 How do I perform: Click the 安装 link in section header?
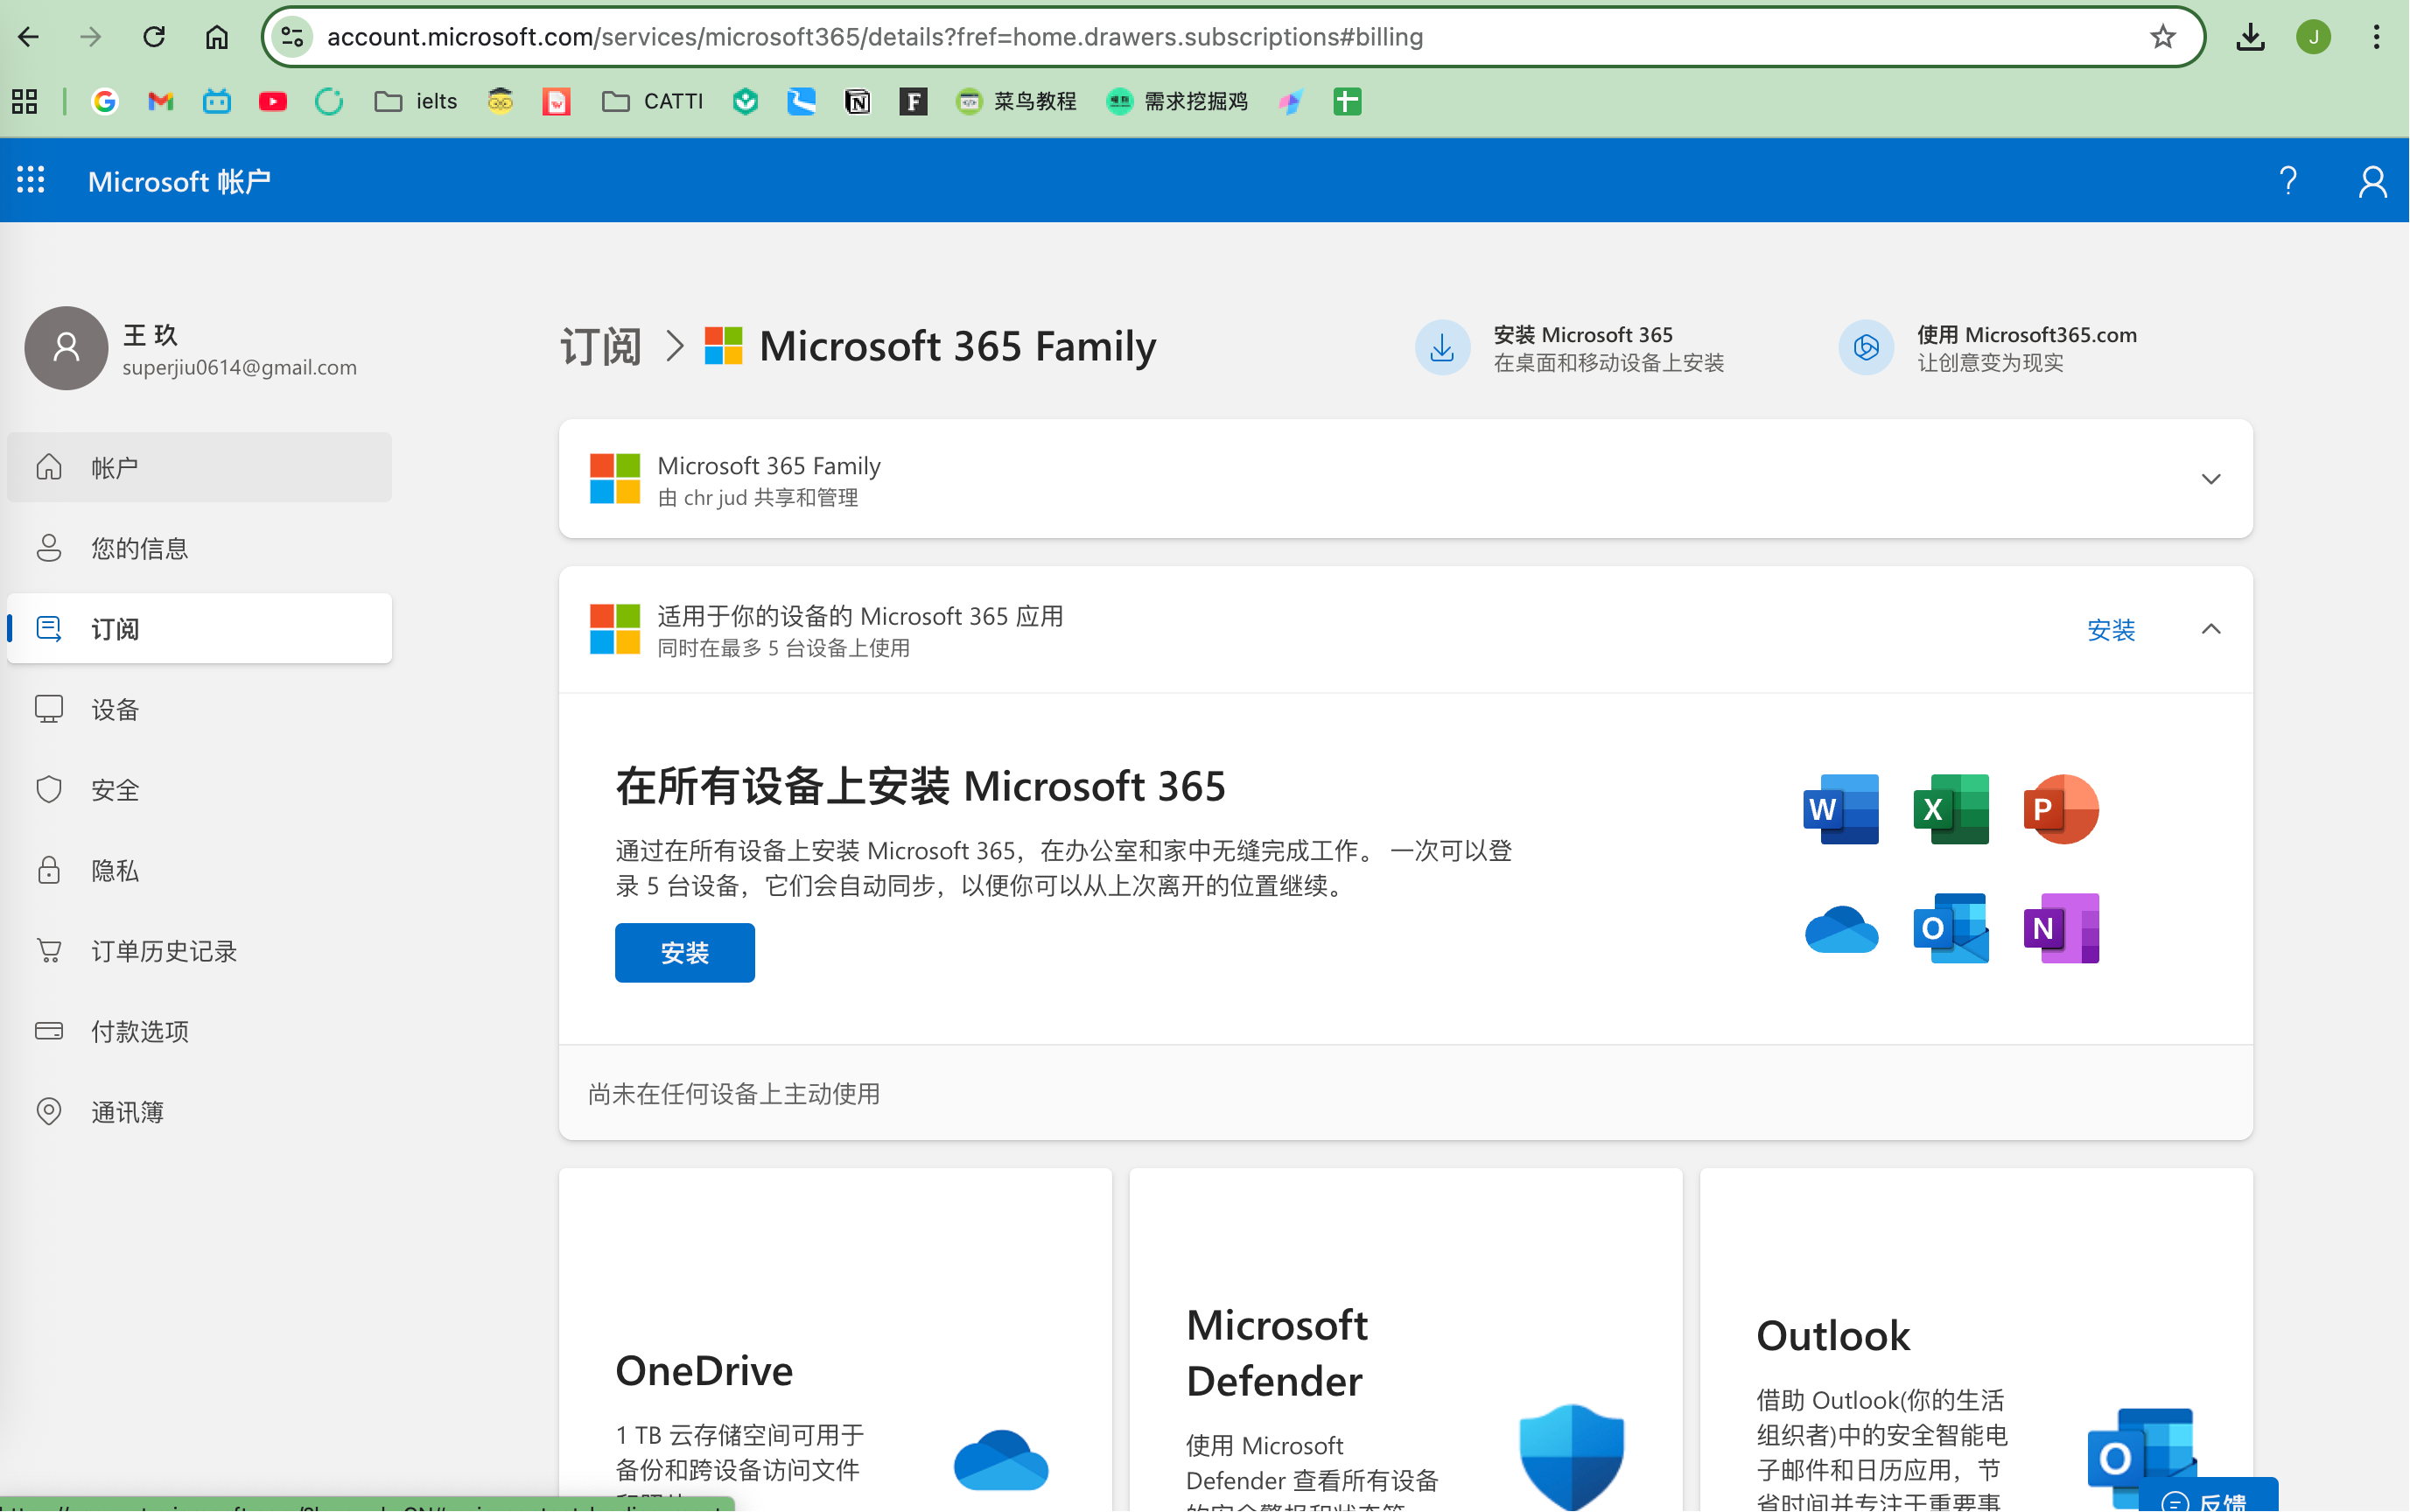[2111, 629]
